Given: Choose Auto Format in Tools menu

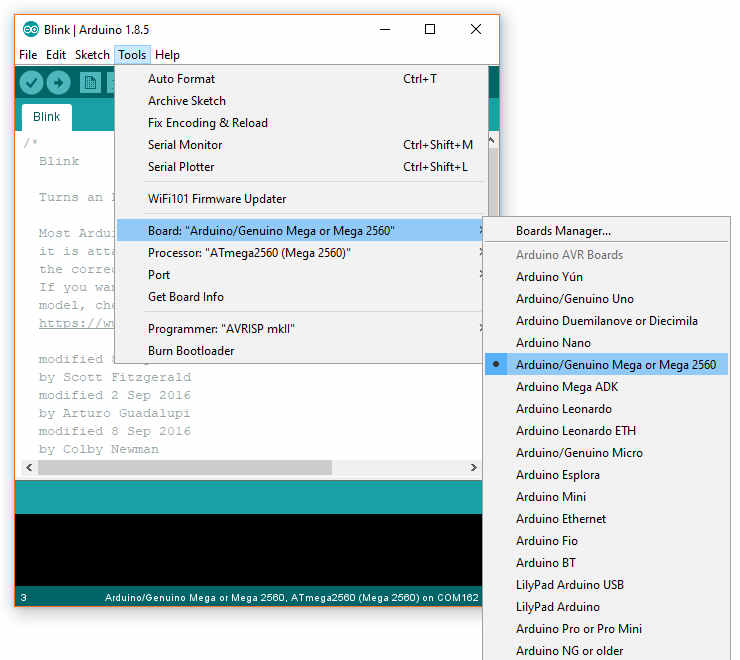Looking at the screenshot, I should point(181,79).
